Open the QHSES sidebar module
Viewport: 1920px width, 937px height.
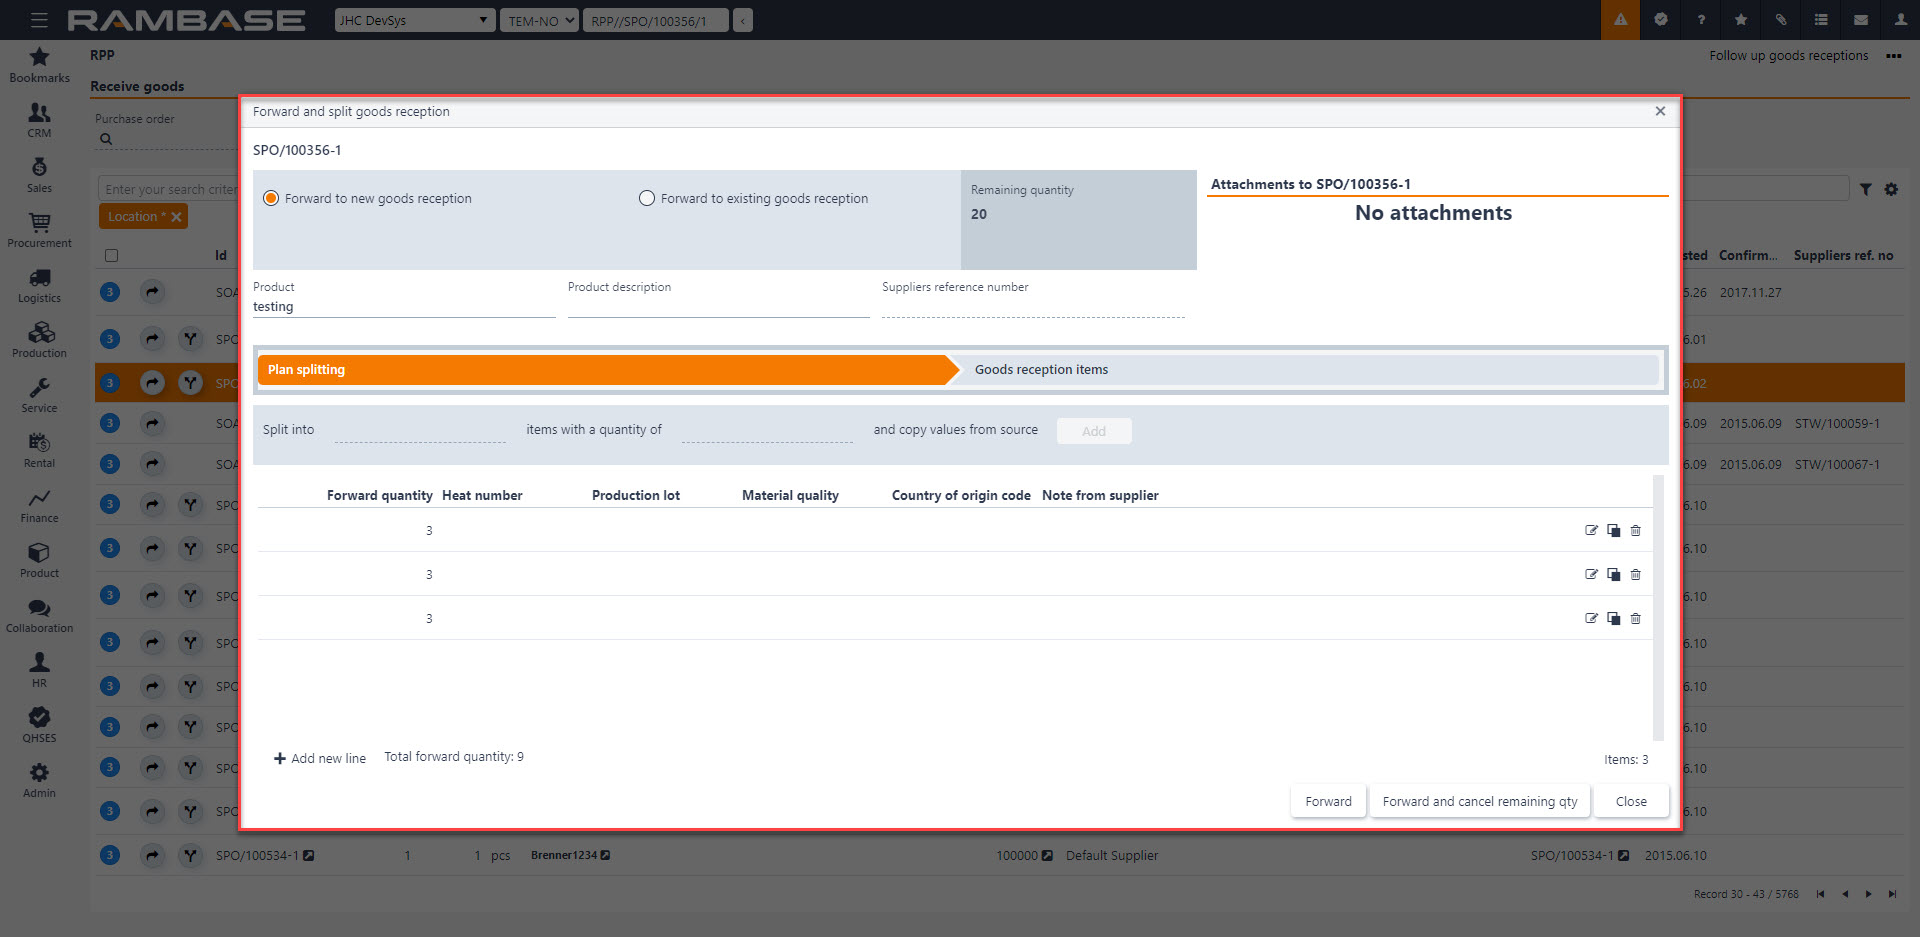39,725
